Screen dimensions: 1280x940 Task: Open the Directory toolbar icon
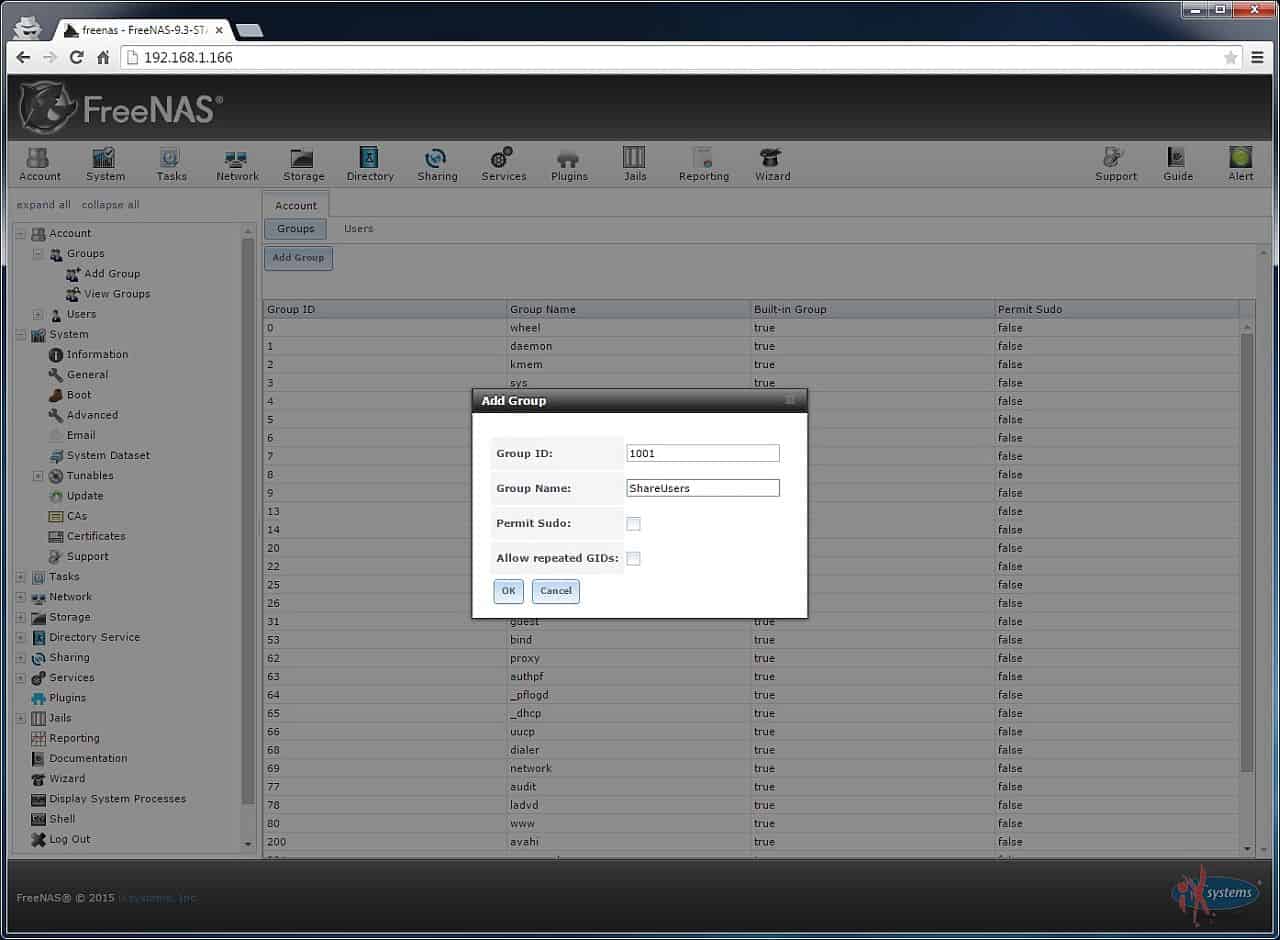point(370,164)
